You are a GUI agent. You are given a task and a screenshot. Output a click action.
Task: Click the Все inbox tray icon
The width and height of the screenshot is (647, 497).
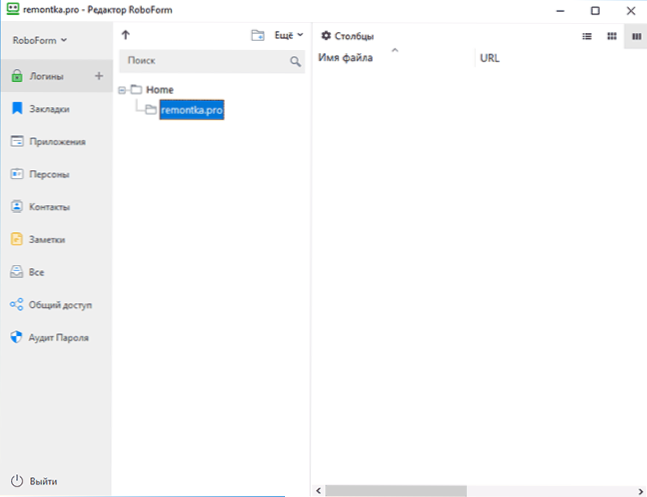17,272
